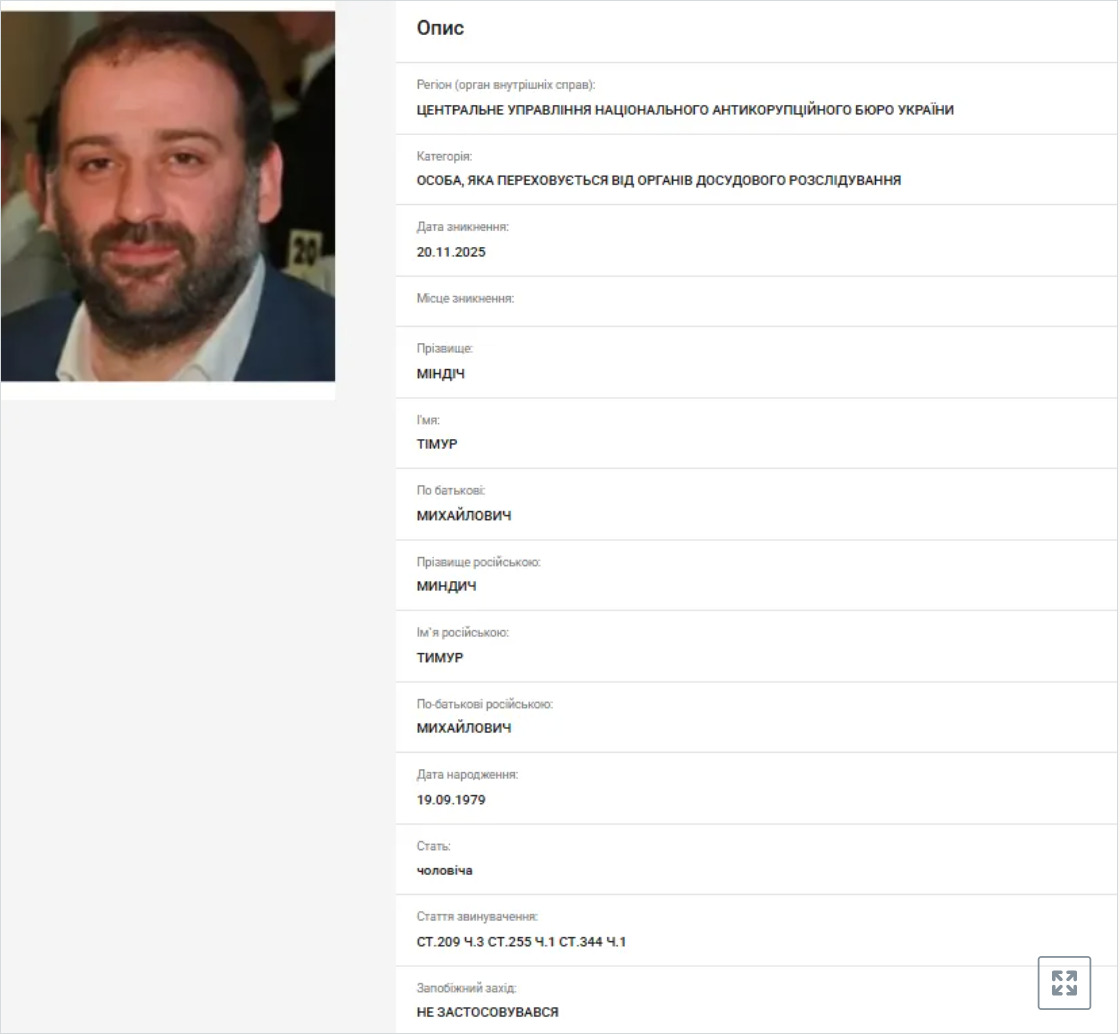Image resolution: width=1120 pixels, height=1034 pixels.
Task: Click the Запобіжний захід label
Action: coord(466,988)
